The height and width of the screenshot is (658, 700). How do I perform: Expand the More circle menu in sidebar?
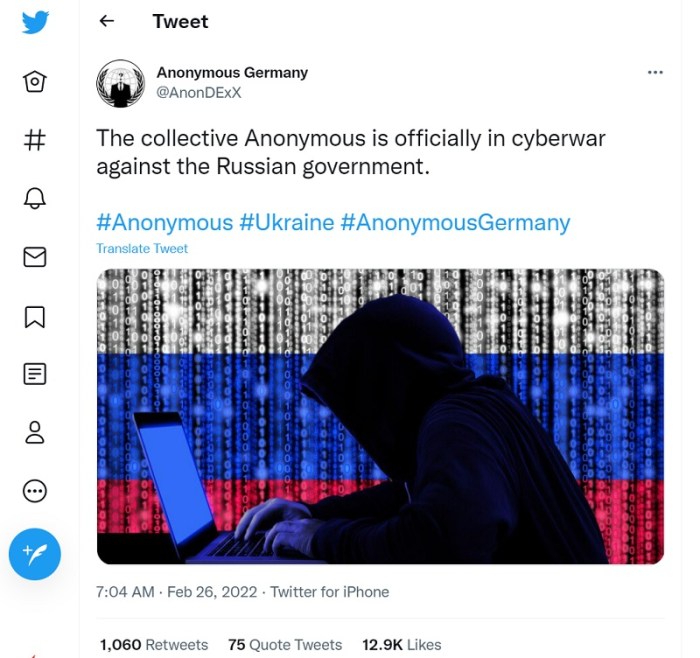[x=35, y=491]
